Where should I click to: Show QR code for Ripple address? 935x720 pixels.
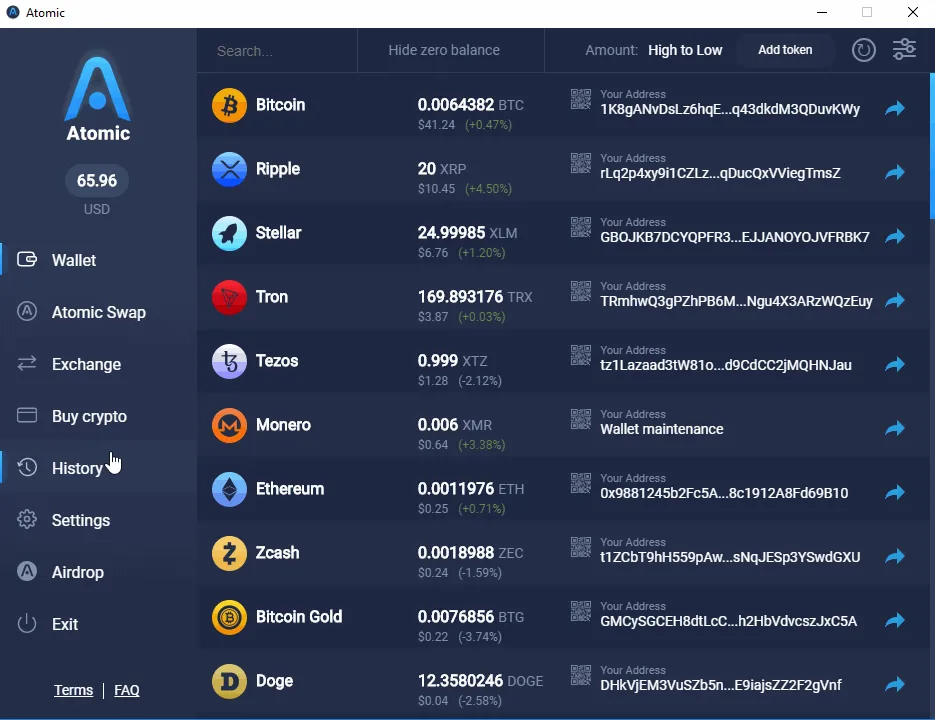click(x=581, y=163)
